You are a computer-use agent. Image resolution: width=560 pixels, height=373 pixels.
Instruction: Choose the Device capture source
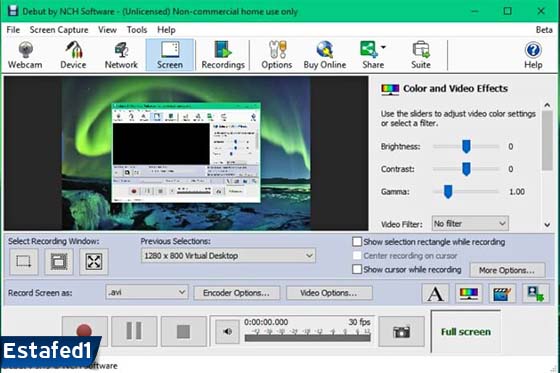coord(73,55)
